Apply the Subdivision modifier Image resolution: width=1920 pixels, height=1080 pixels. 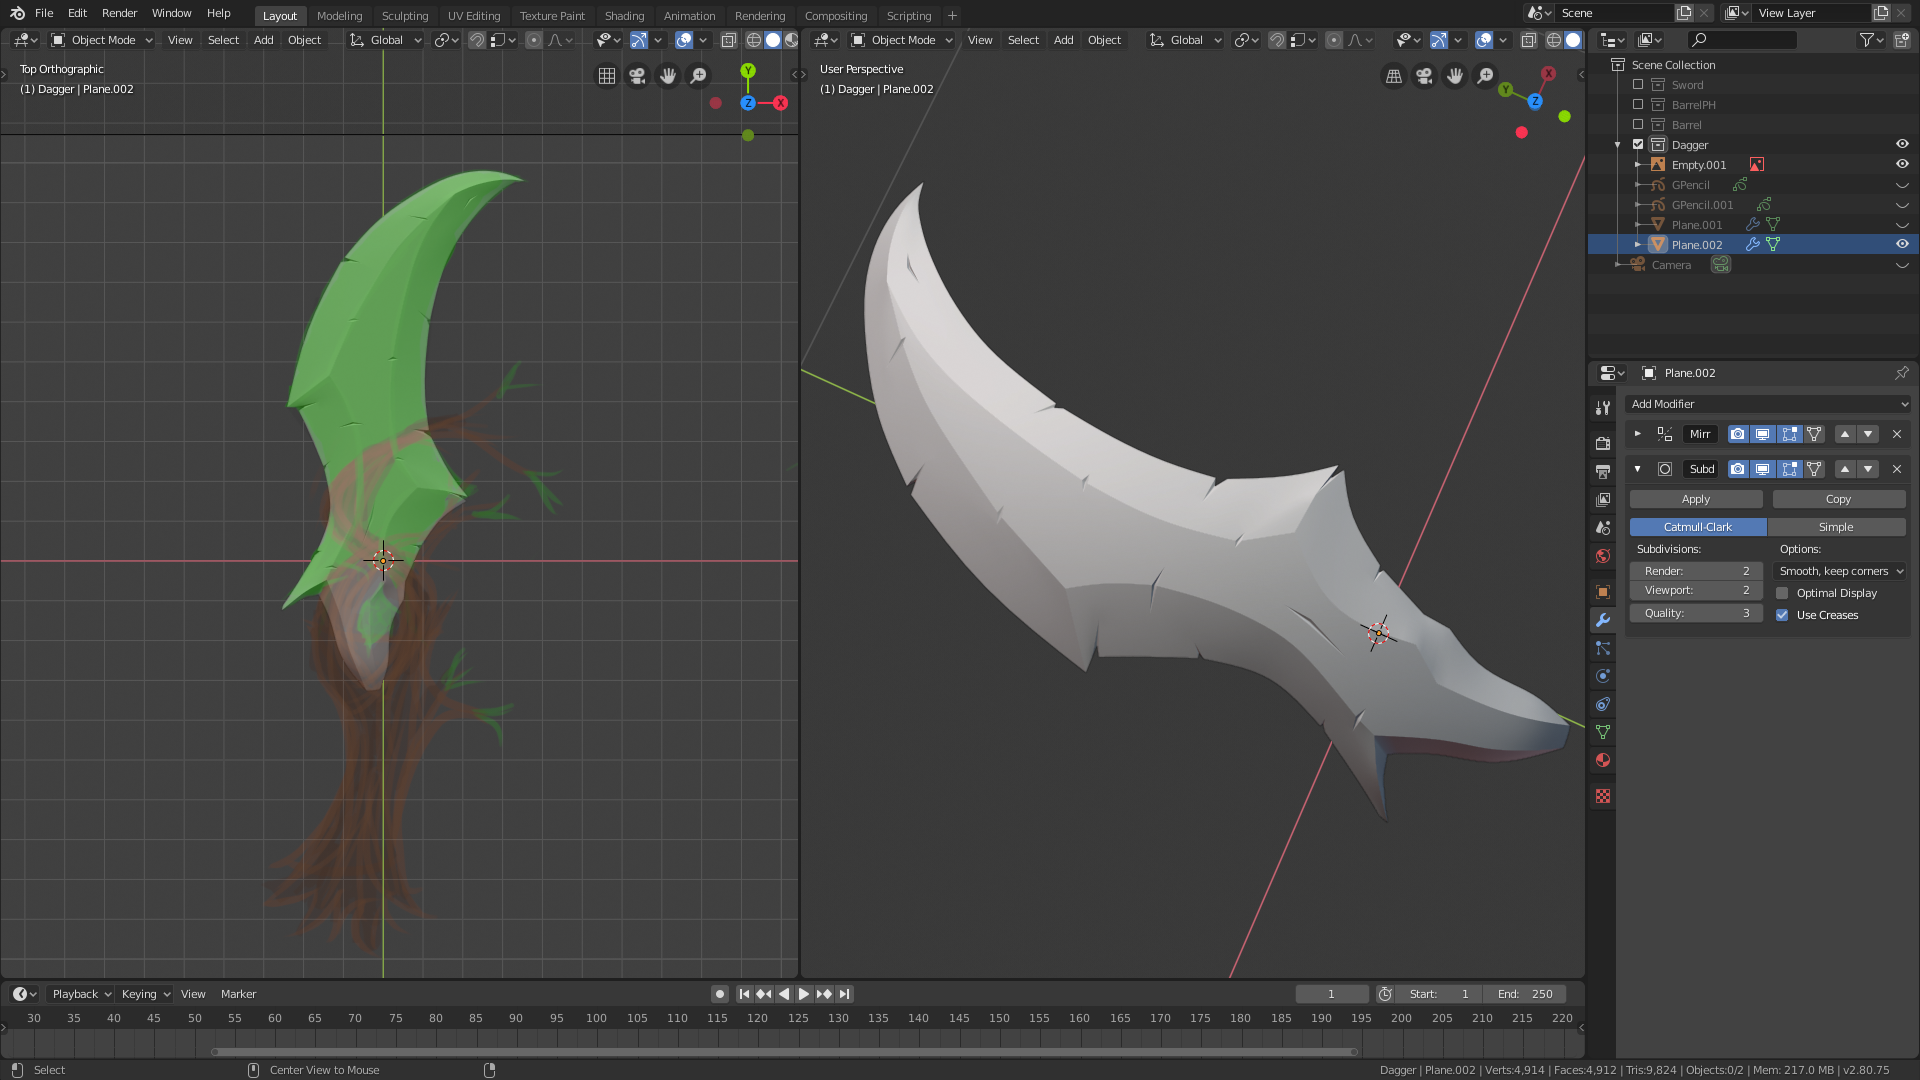(x=1696, y=499)
